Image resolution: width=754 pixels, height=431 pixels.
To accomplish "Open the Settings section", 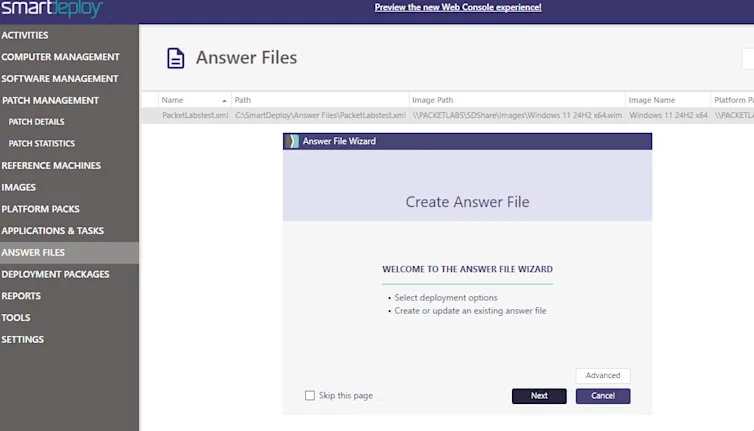I will click(x=23, y=339).
